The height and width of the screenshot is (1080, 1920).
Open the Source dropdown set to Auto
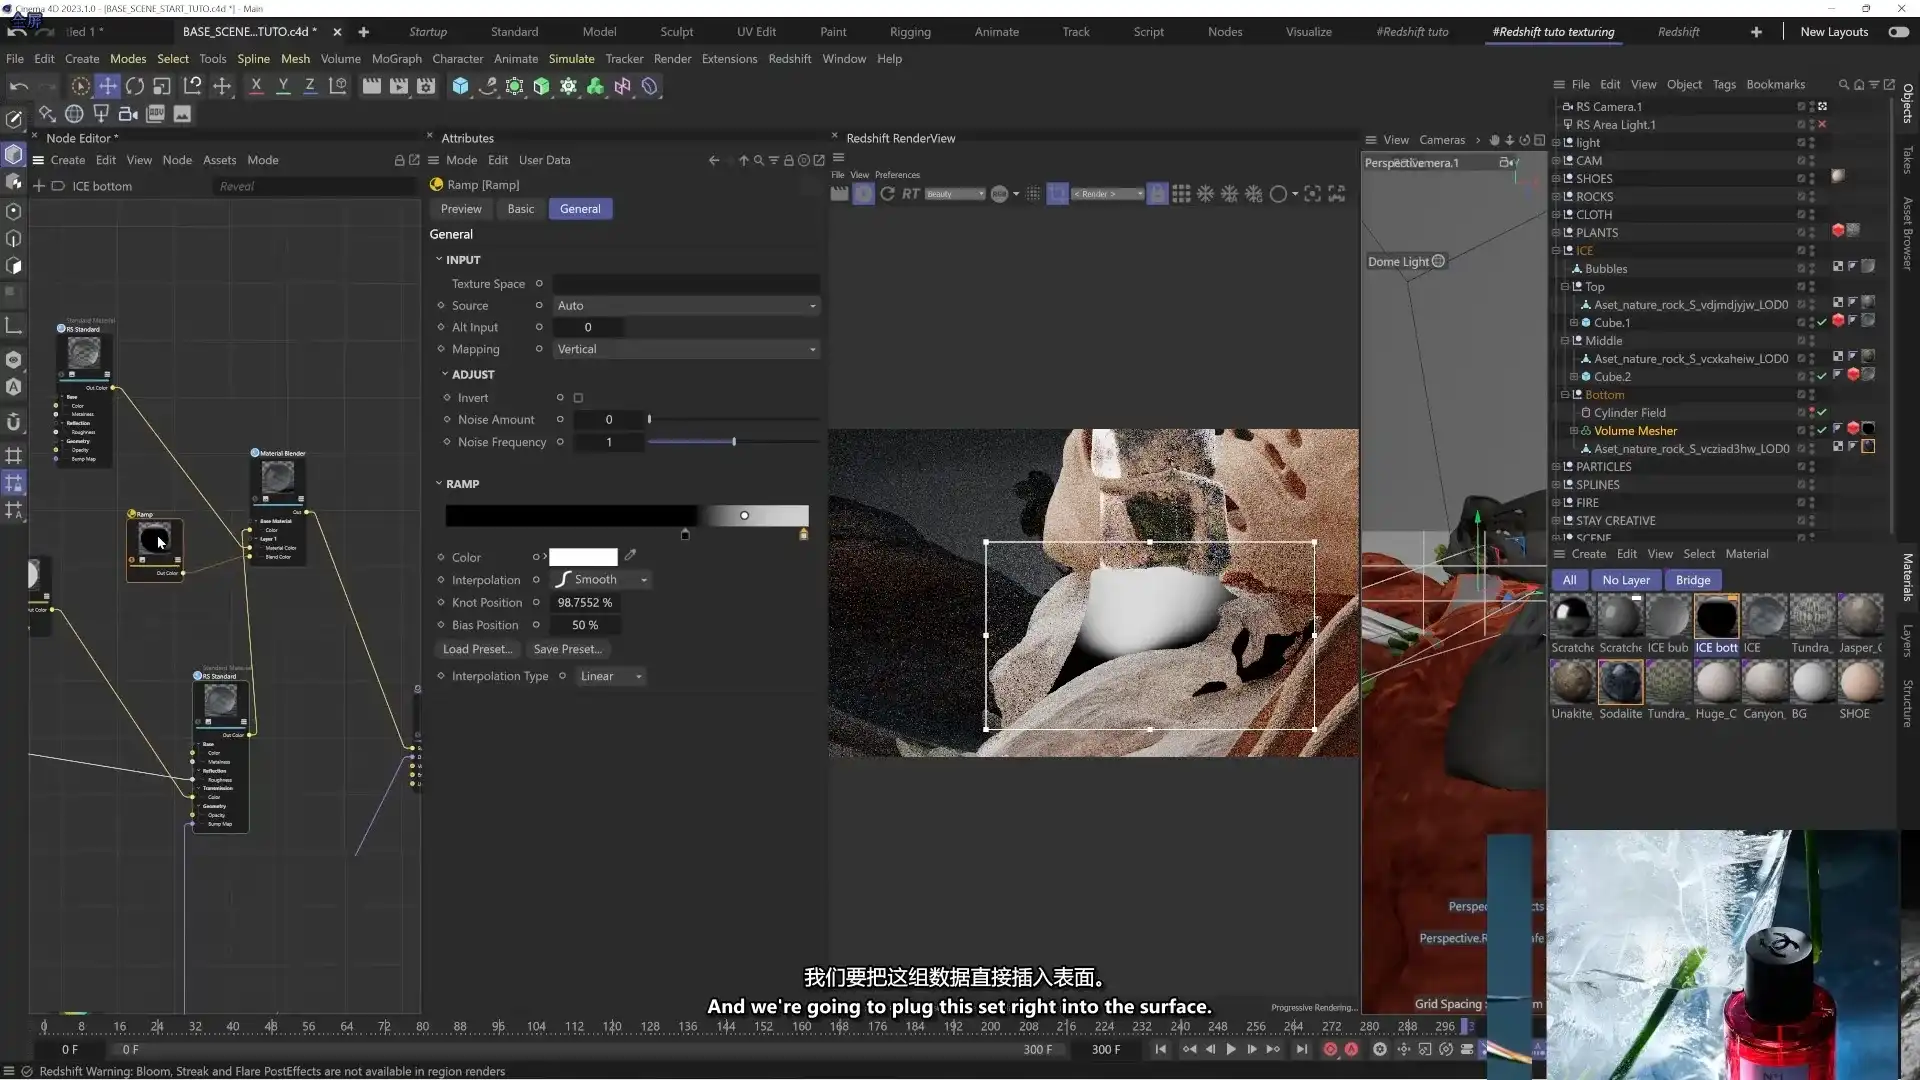[x=686, y=306]
